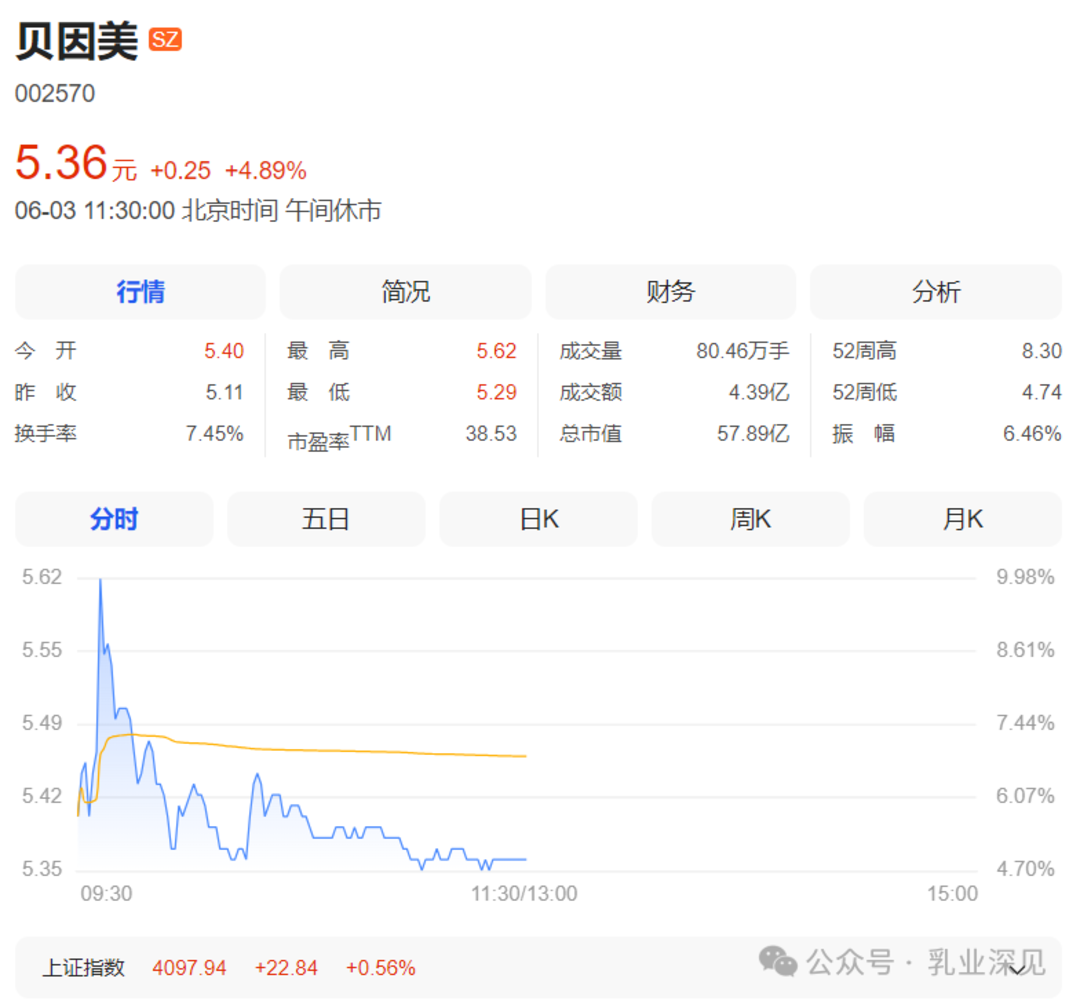Click the 最低 value 5.29
This screenshot has width=1080, height=1004.
(497, 393)
